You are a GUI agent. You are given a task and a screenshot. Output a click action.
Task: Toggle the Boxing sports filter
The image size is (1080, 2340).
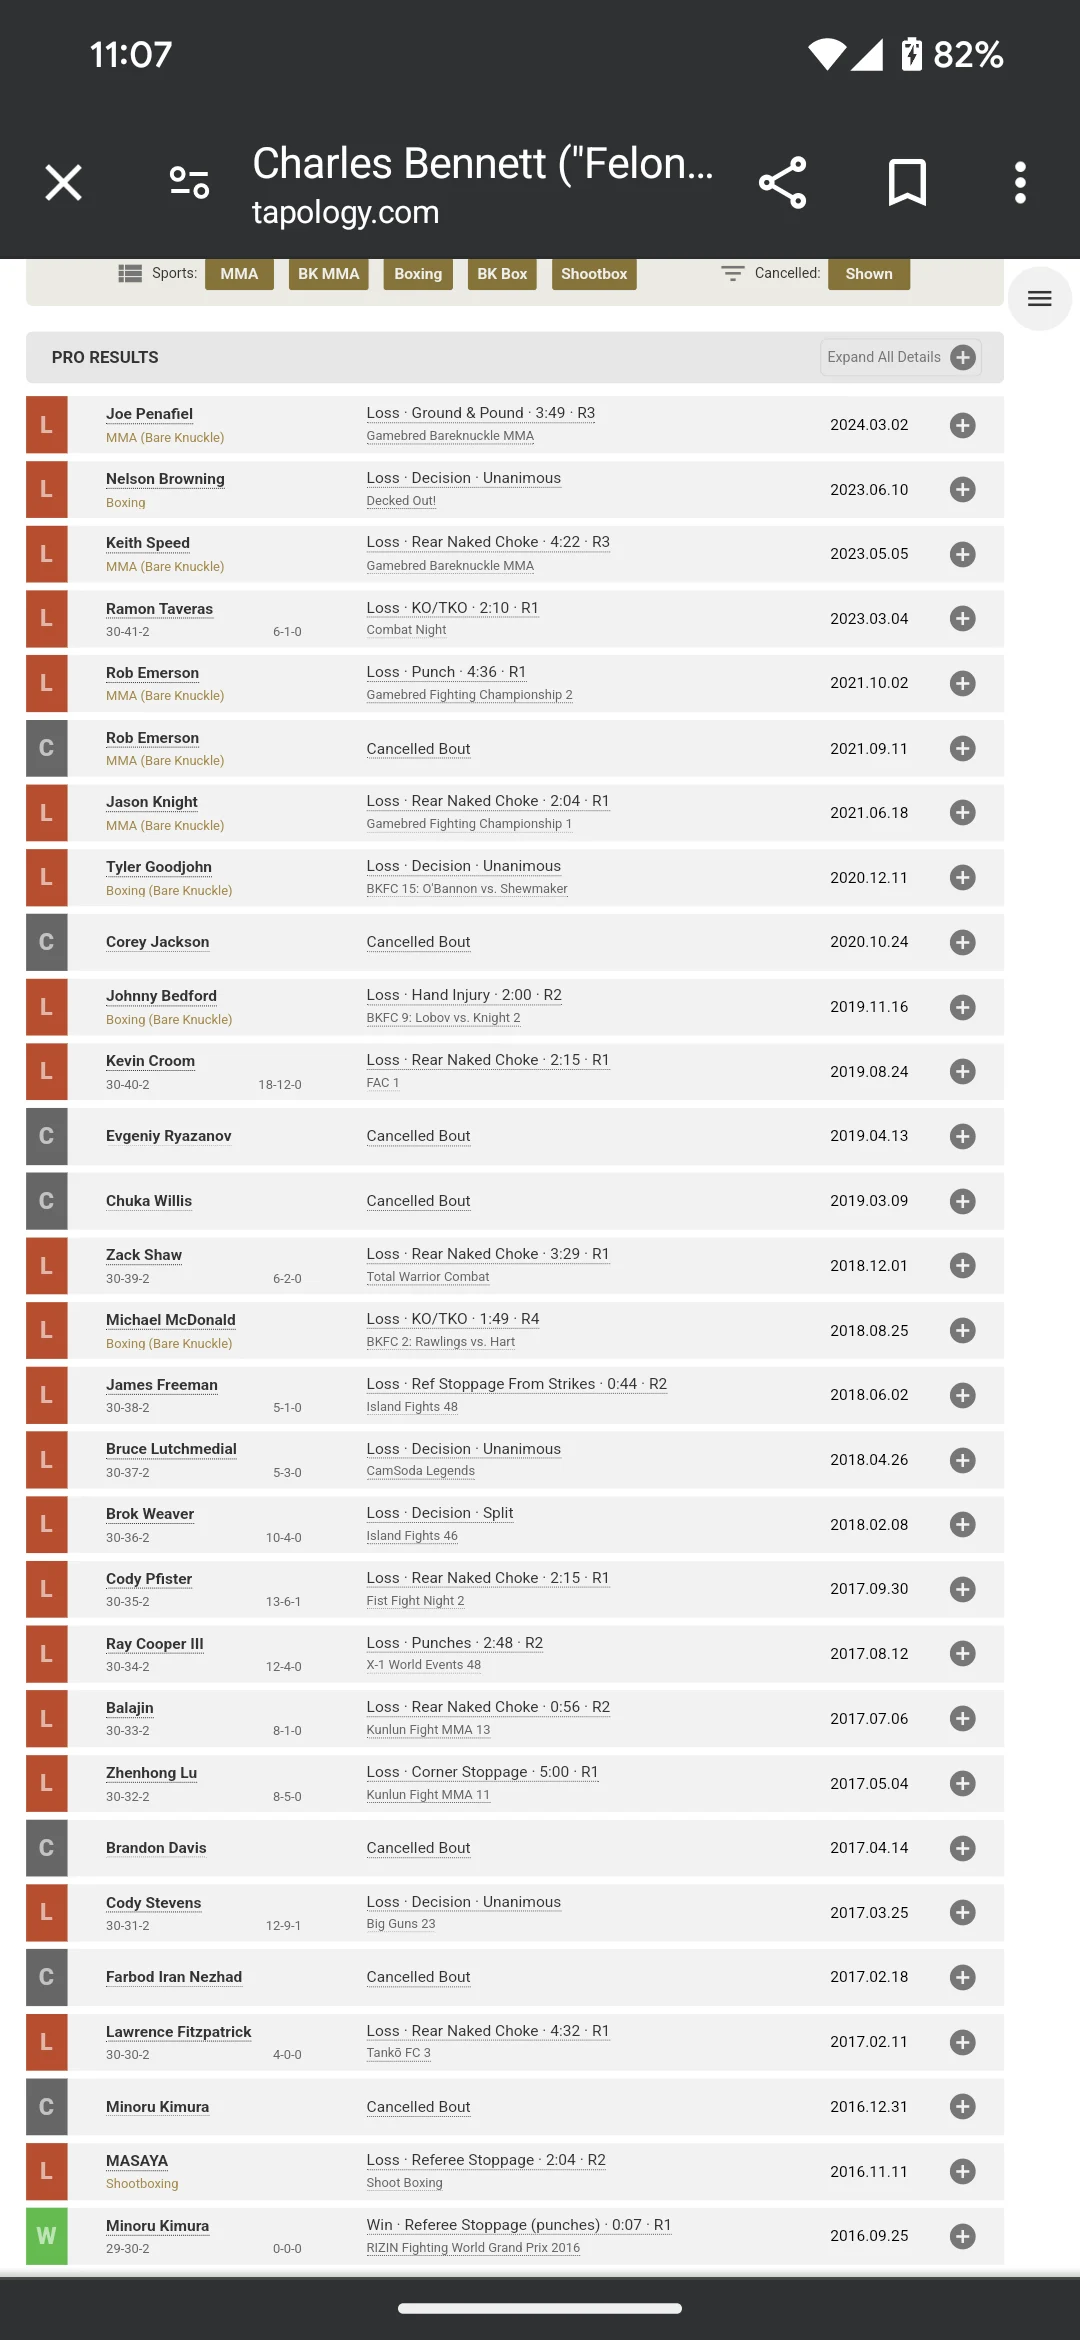418,274
